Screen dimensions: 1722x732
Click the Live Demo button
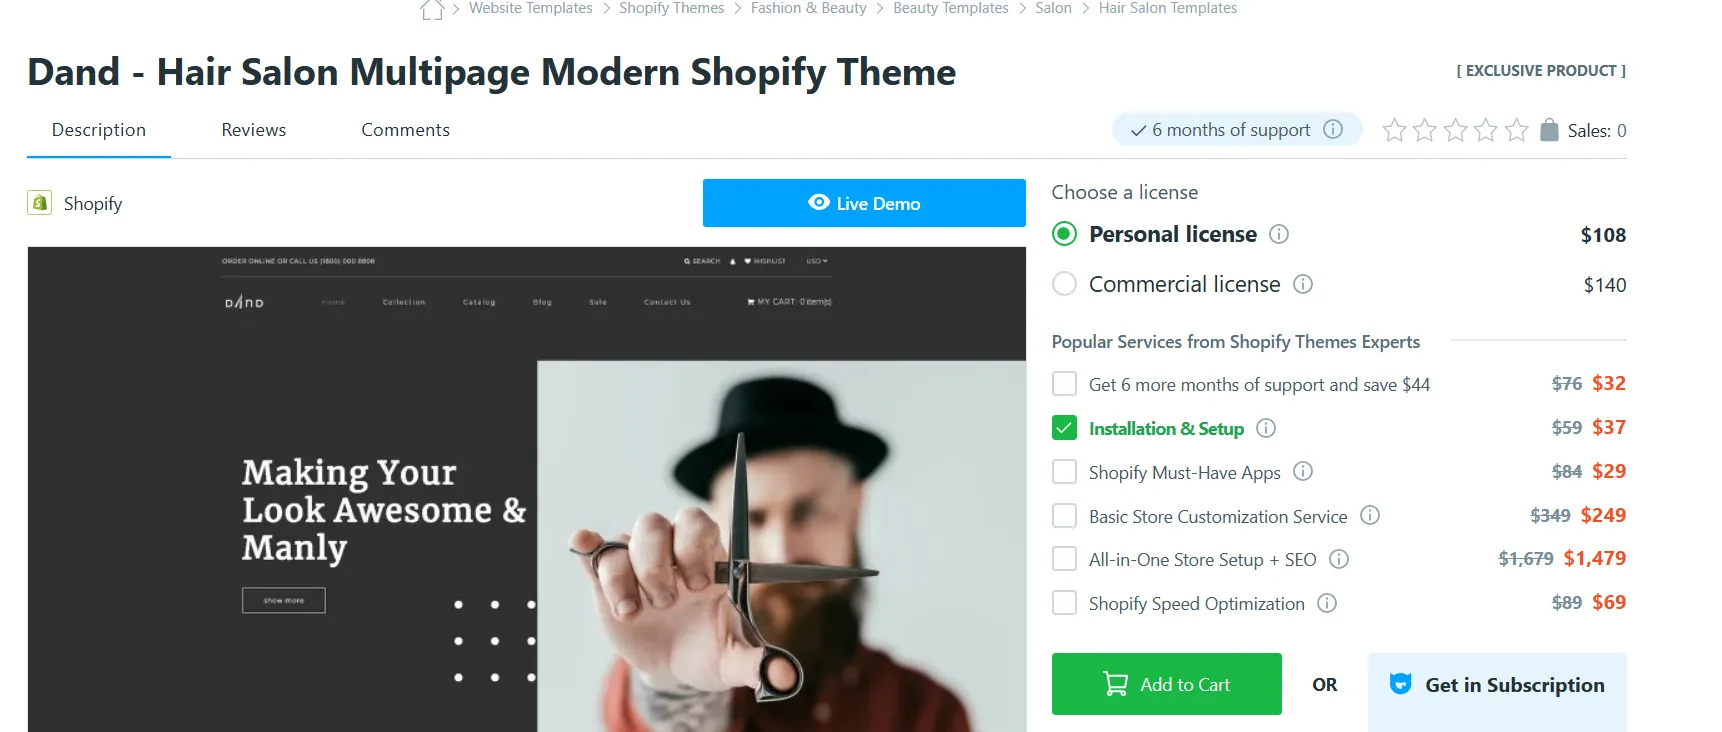pos(864,203)
